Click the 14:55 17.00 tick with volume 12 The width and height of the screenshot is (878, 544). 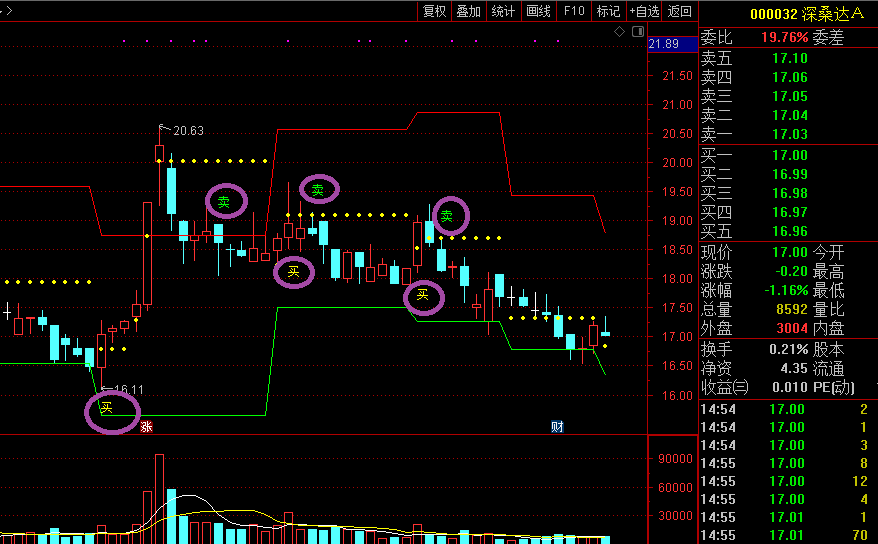(784, 481)
